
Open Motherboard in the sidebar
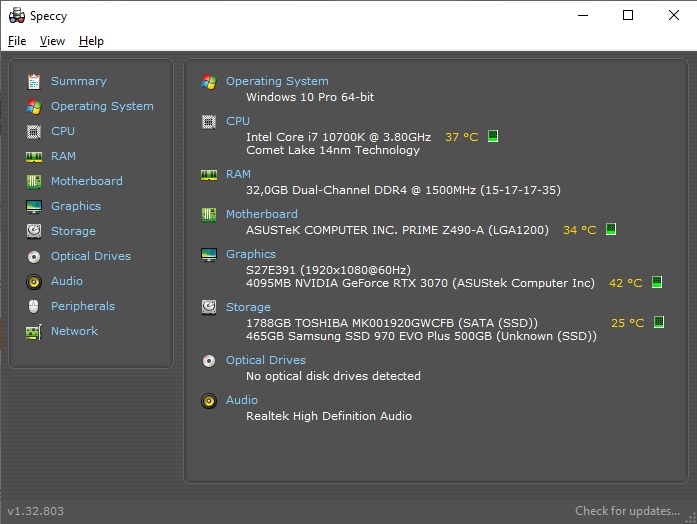87,181
